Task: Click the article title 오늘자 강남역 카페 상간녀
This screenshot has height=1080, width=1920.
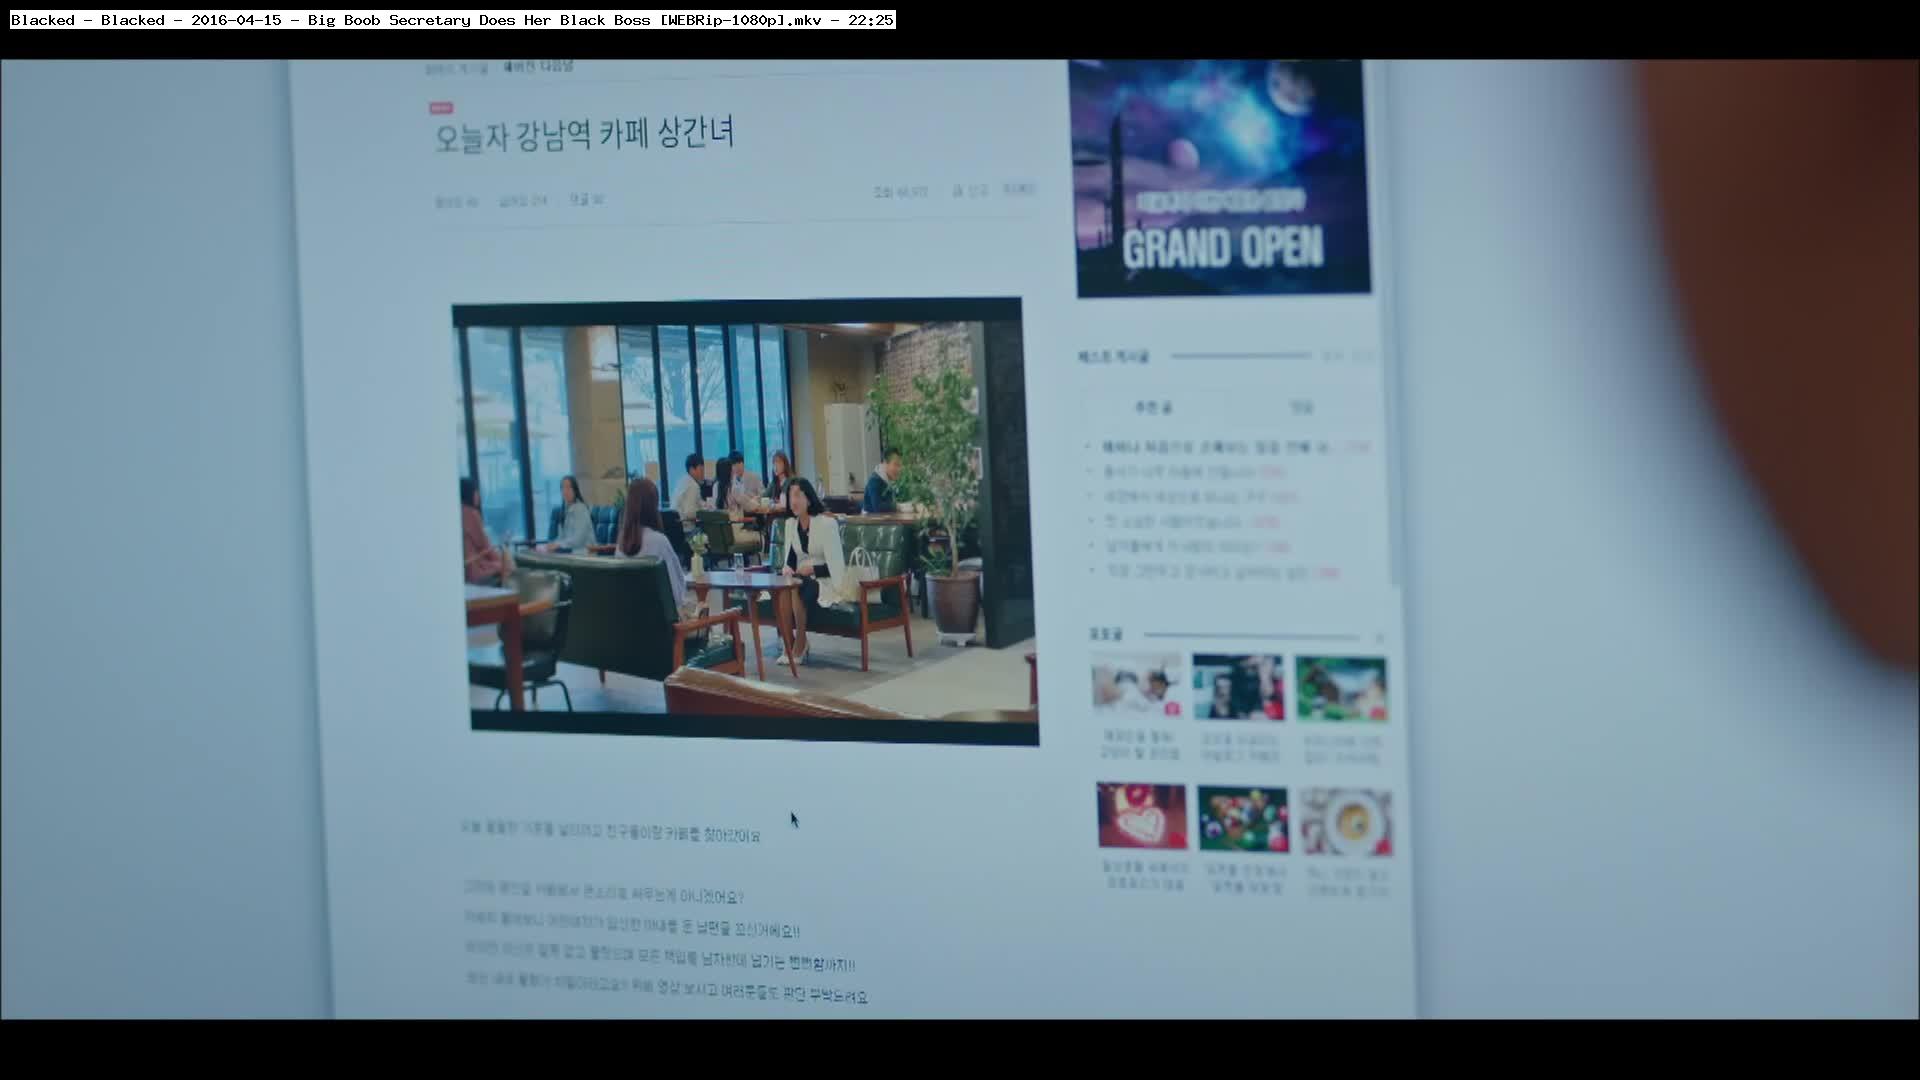Action: click(584, 134)
